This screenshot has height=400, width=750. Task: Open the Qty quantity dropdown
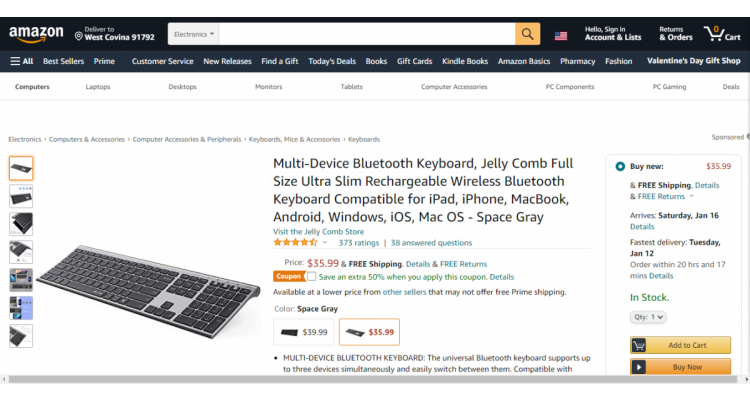tap(648, 317)
